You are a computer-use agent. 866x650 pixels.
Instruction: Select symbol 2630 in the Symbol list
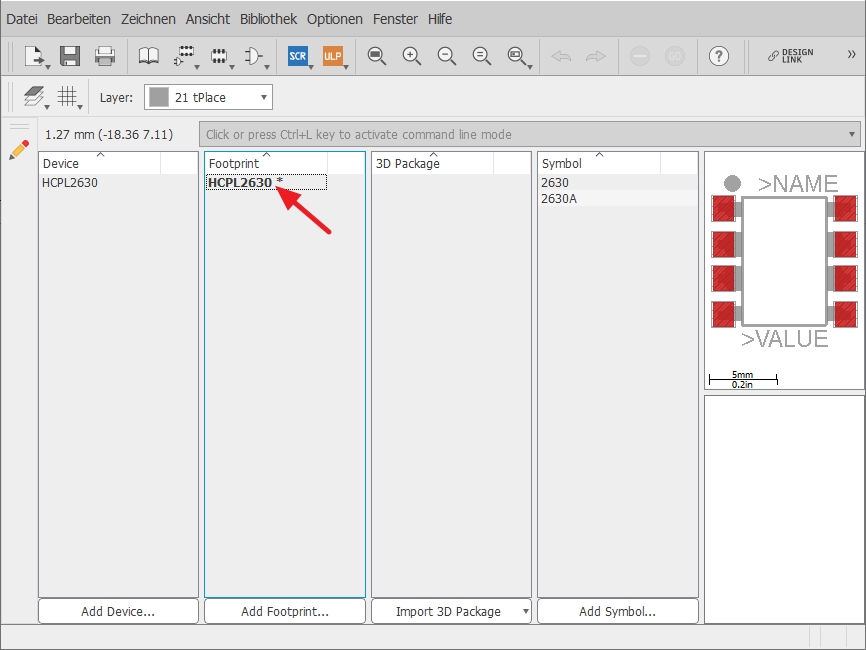(555, 182)
